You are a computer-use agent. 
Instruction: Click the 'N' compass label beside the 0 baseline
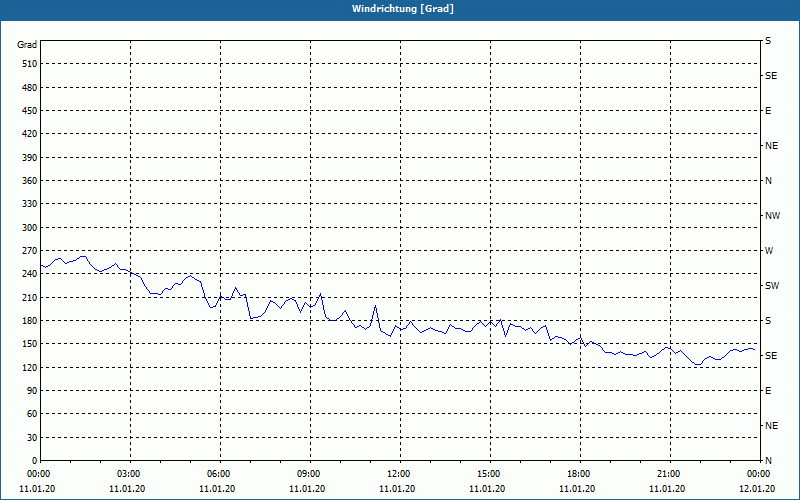[768, 461]
